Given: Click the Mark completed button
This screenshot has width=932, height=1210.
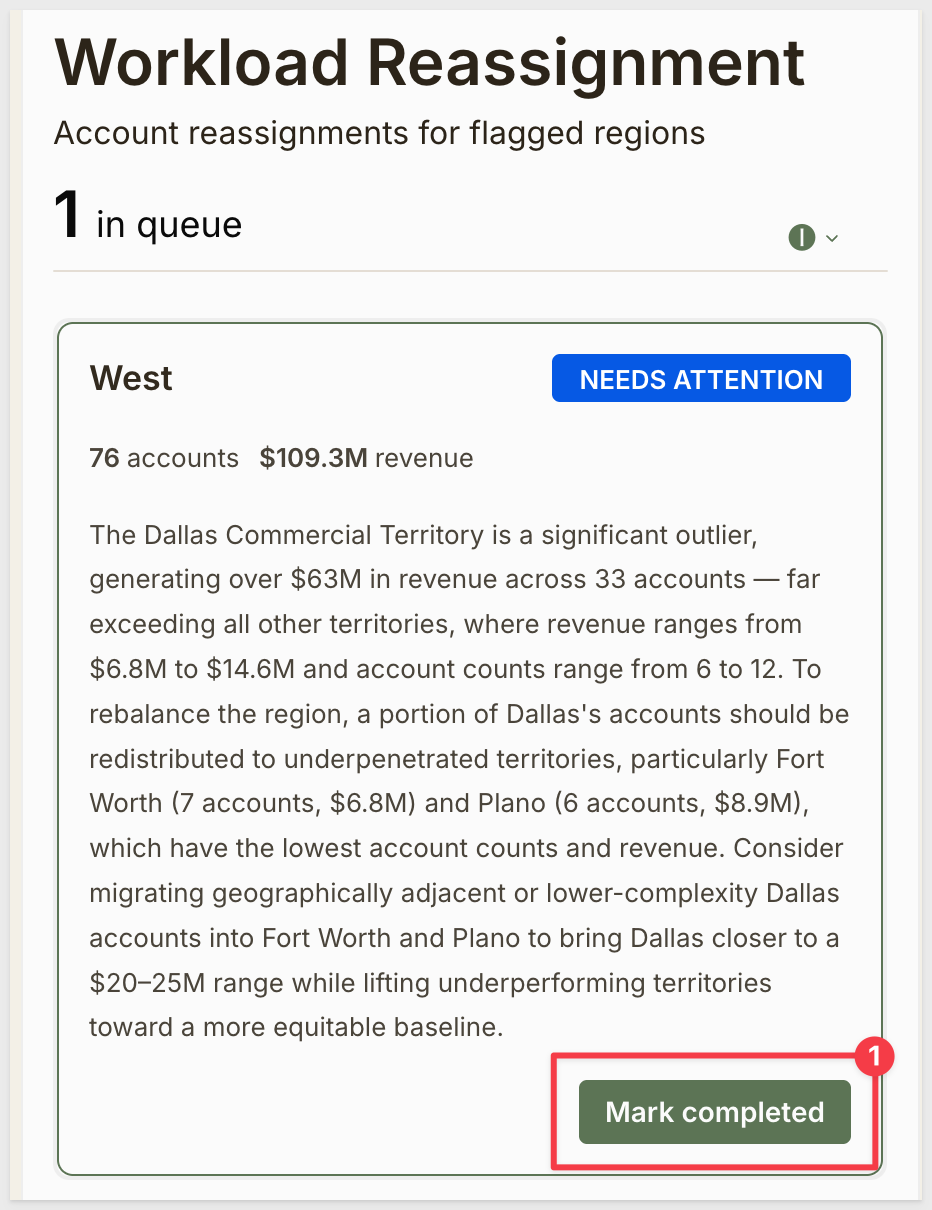Looking at the screenshot, I should click(715, 1112).
